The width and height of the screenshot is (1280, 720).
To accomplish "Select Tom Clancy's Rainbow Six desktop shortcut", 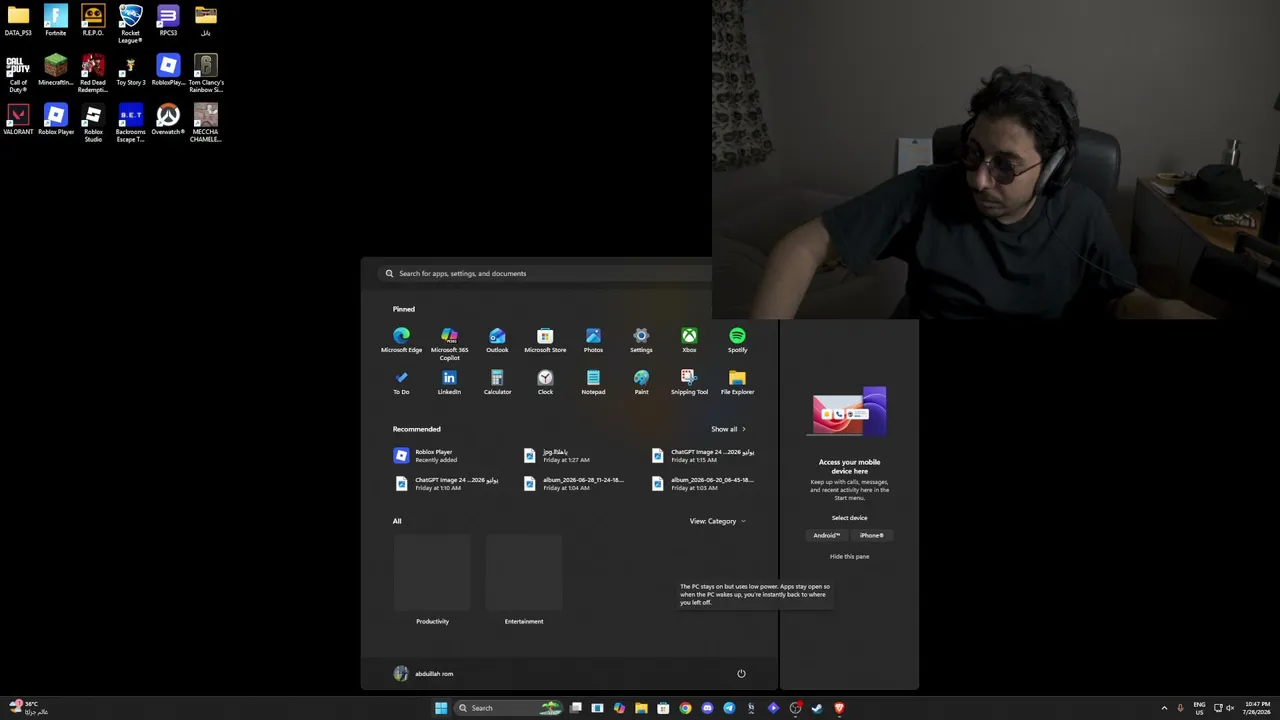I will point(206,74).
